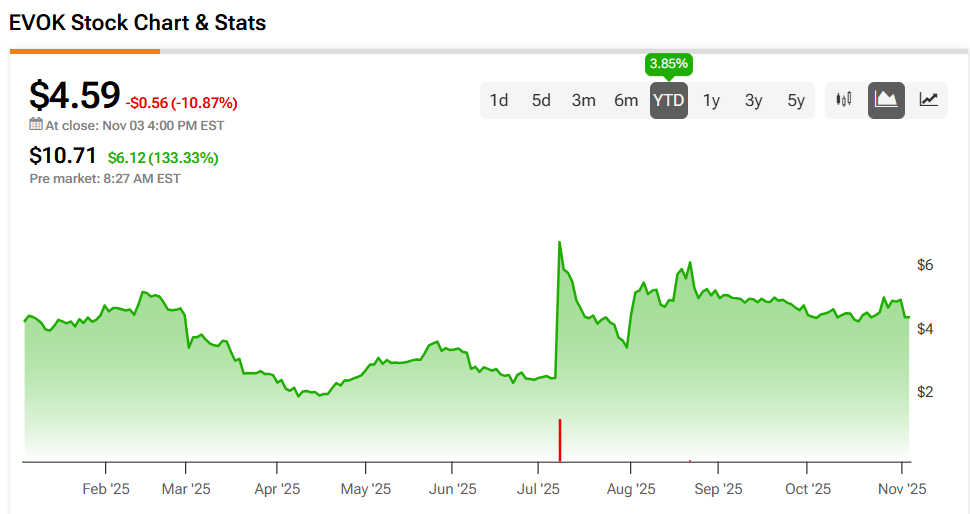Screen dimensions: 970x514
Task: Switch to candlestick chart view
Action: tap(844, 100)
